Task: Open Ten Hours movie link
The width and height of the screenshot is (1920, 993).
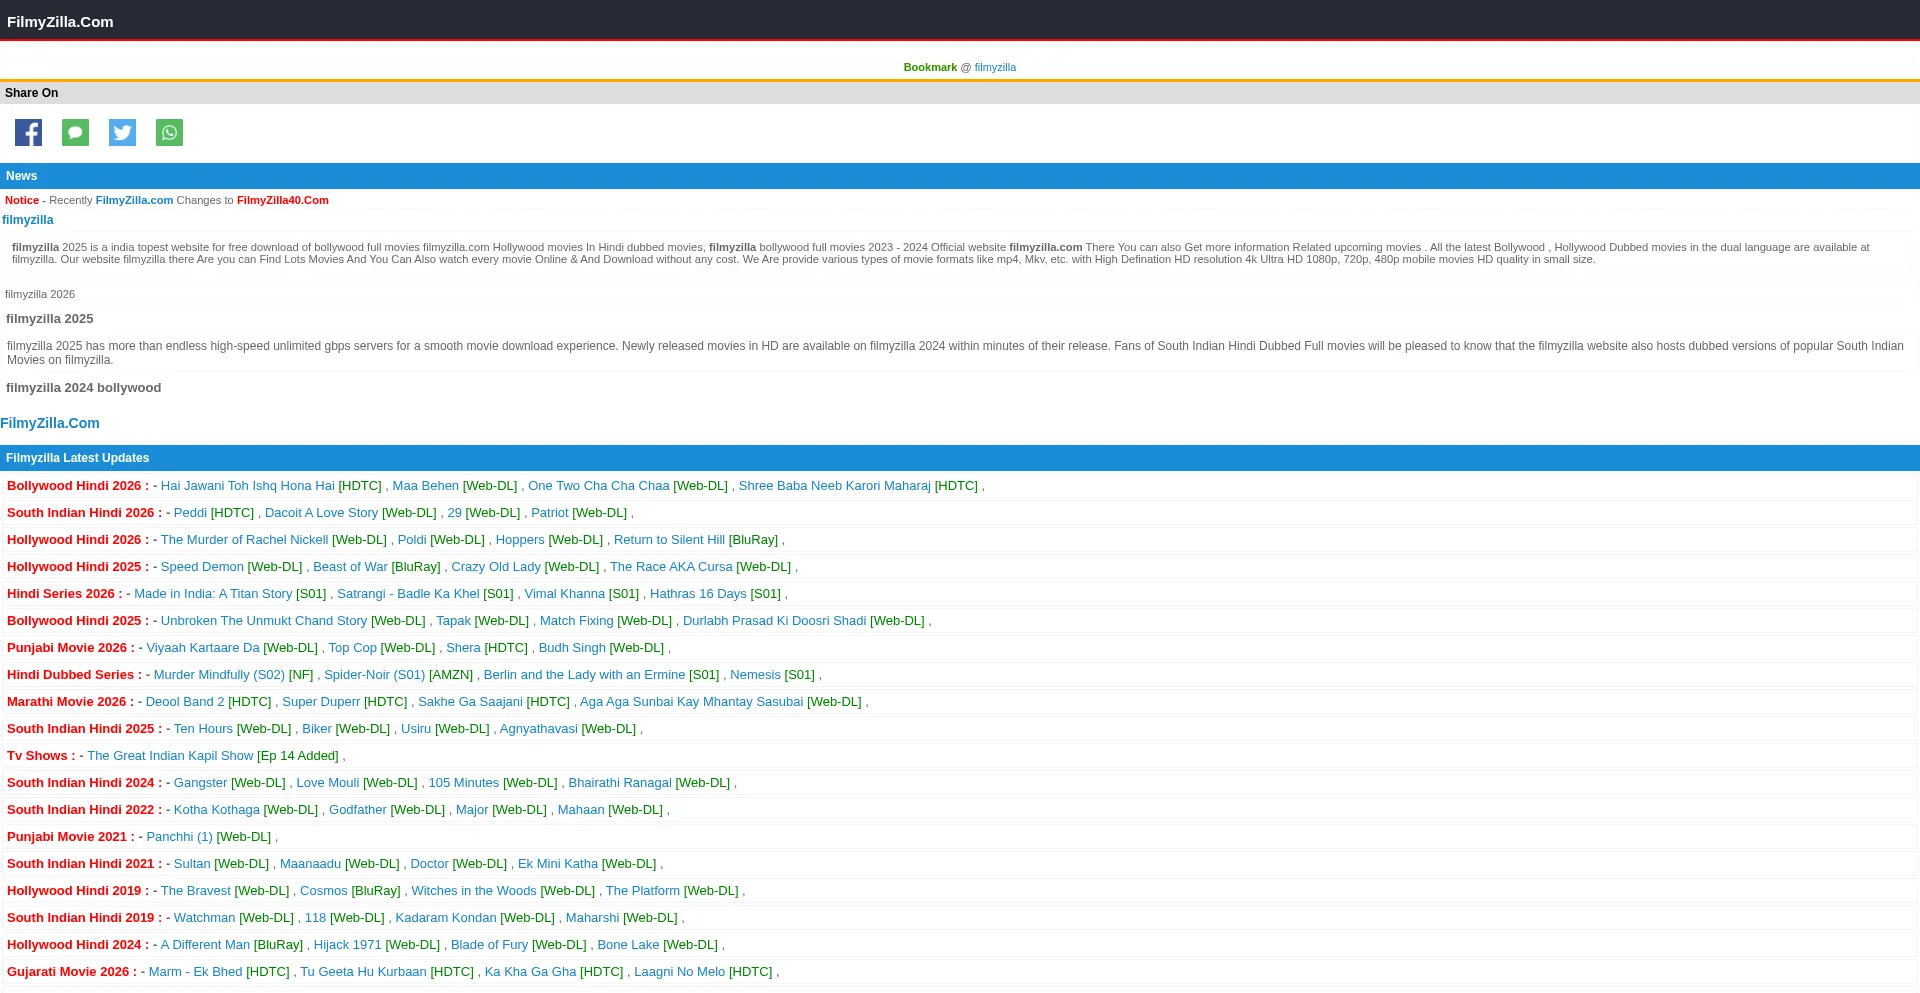Action: pyautogui.click(x=203, y=729)
